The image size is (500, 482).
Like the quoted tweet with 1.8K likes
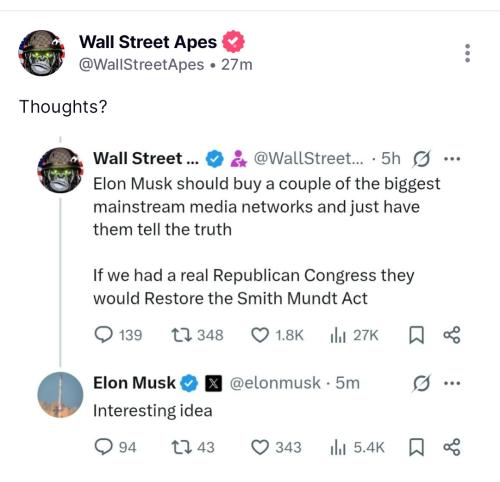point(260,335)
